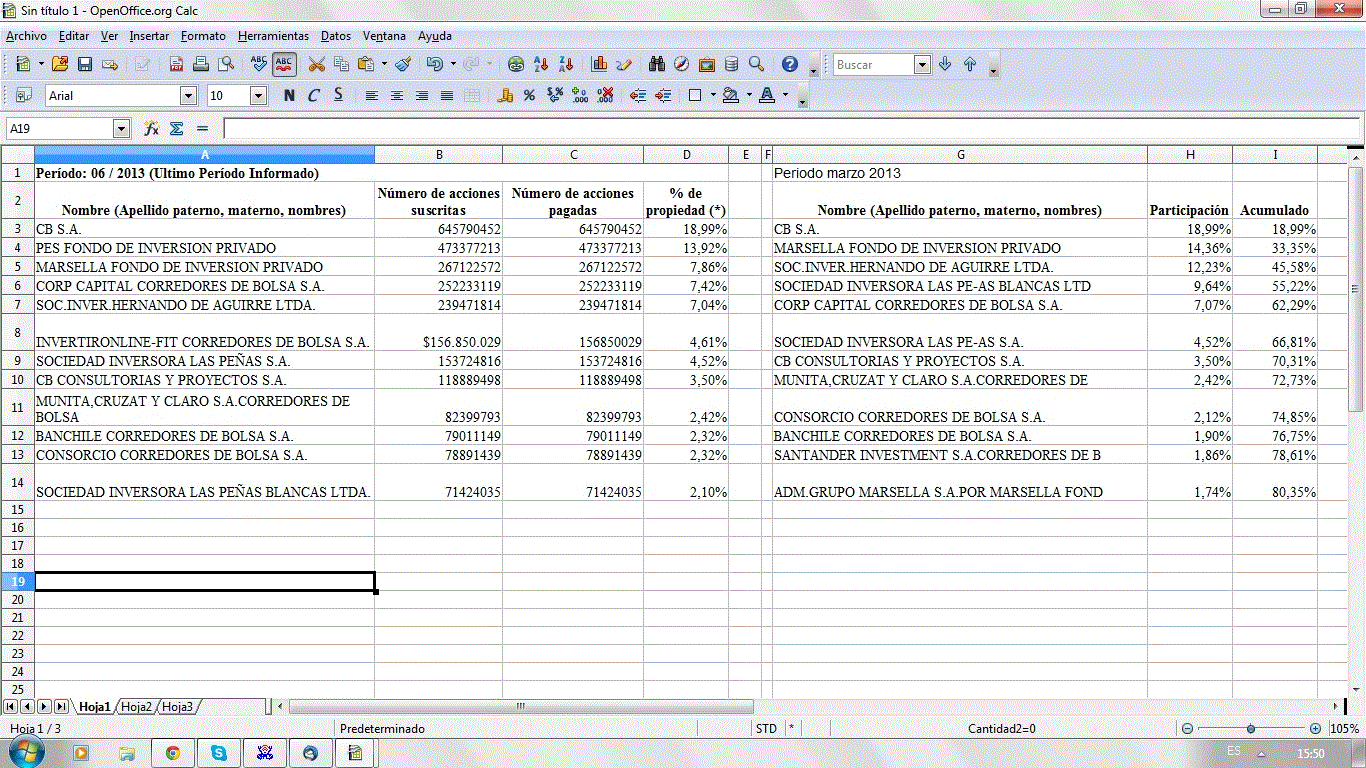
Task: Click the Sum button
Action: [x=177, y=129]
